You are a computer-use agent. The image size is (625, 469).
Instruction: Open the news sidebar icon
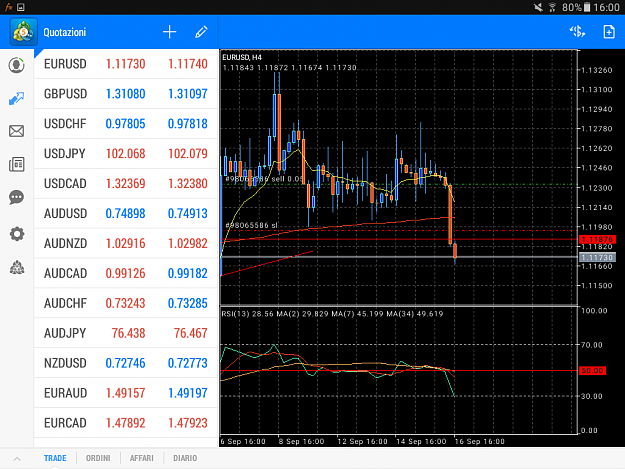(x=16, y=164)
